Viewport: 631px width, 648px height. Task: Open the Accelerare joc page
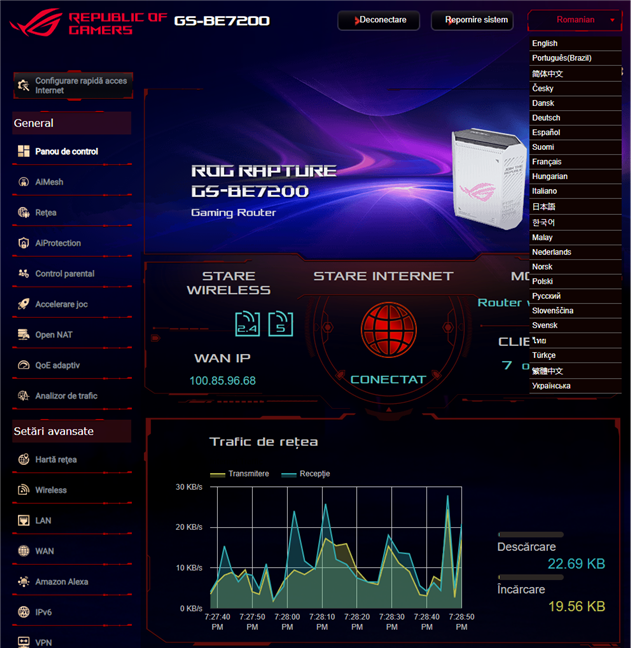(x=72, y=304)
